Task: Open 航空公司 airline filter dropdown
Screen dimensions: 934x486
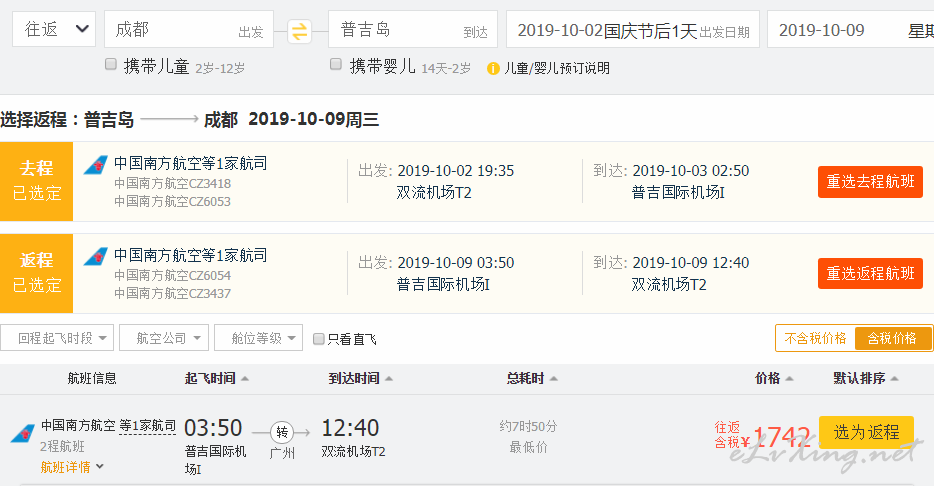Action: (x=164, y=338)
